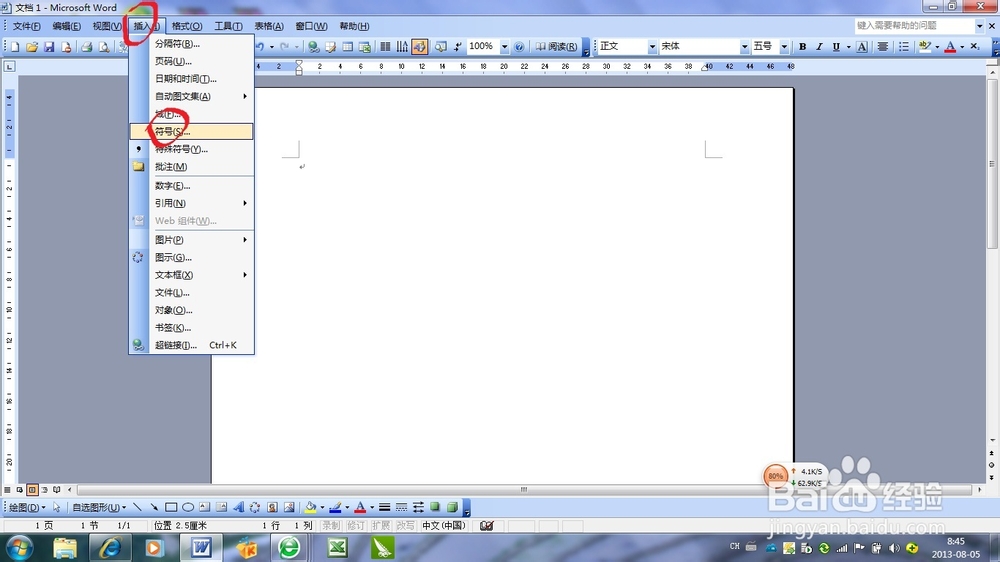Image resolution: width=1000 pixels, height=562 pixels.
Task: Click the Font Color red A button
Action: tap(950, 47)
